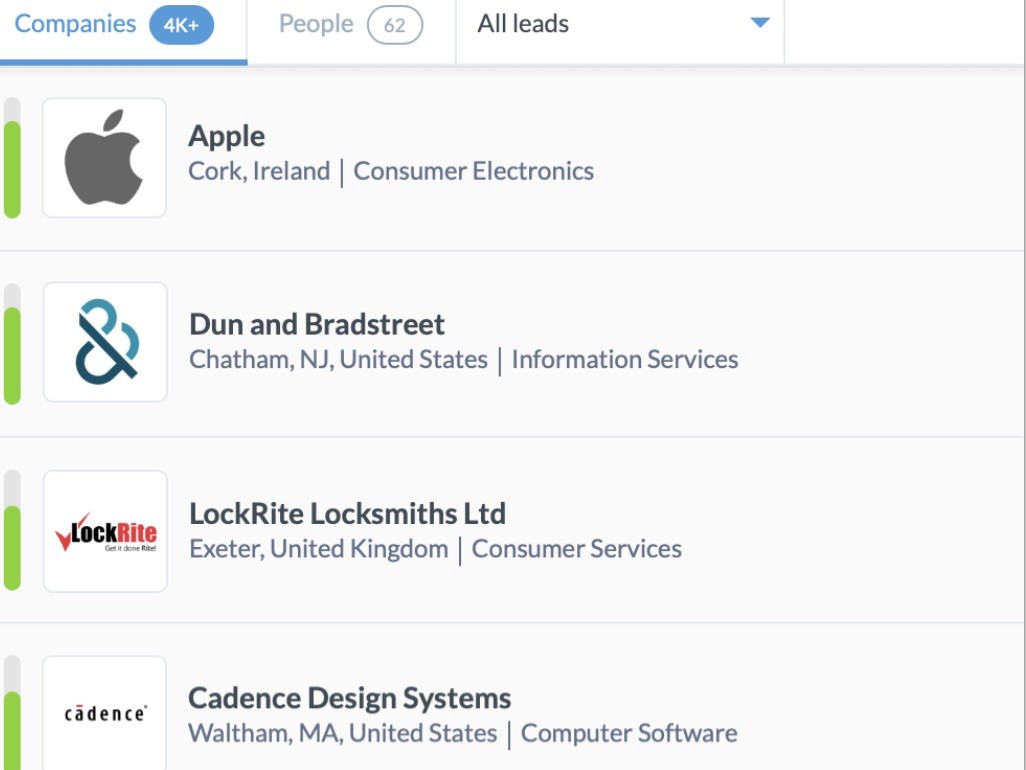This screenshot has height=770, width=1026.
Task: Click the Cadence logo thumbnail
Action: coord(106,713)
